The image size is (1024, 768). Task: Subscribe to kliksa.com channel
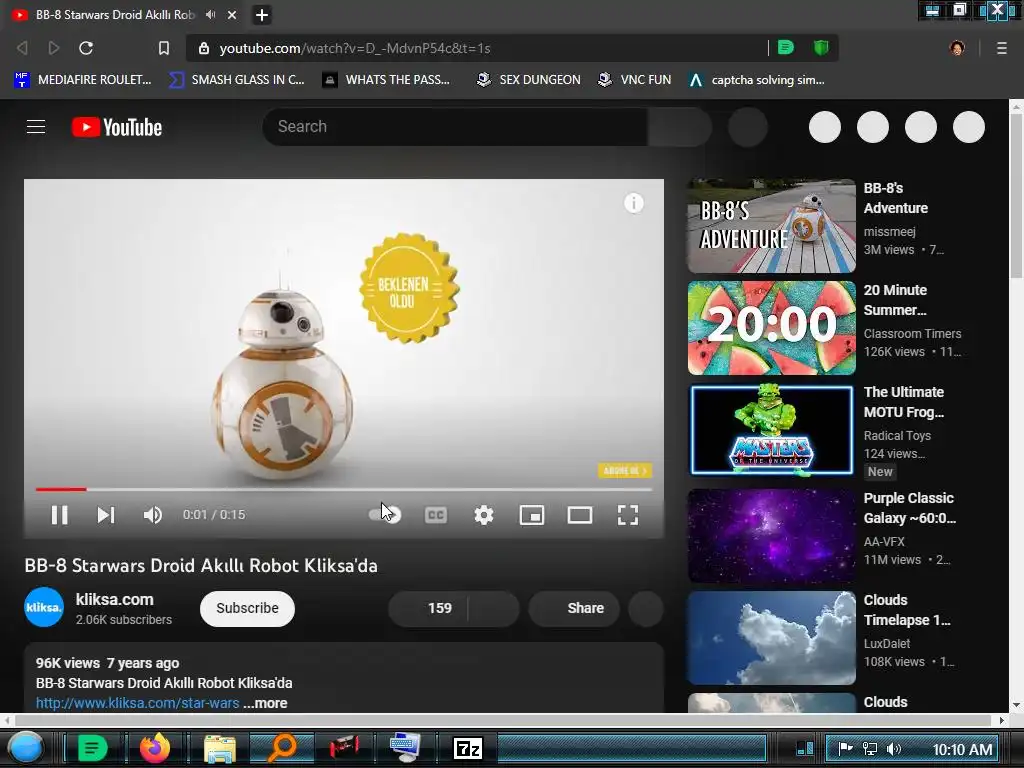coord(248,609)
